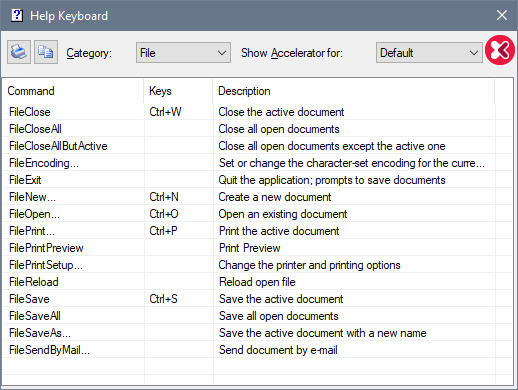Select the FileSendByMail... command
The height and width of the screenshot is (390, 518).
coord(49,350)
